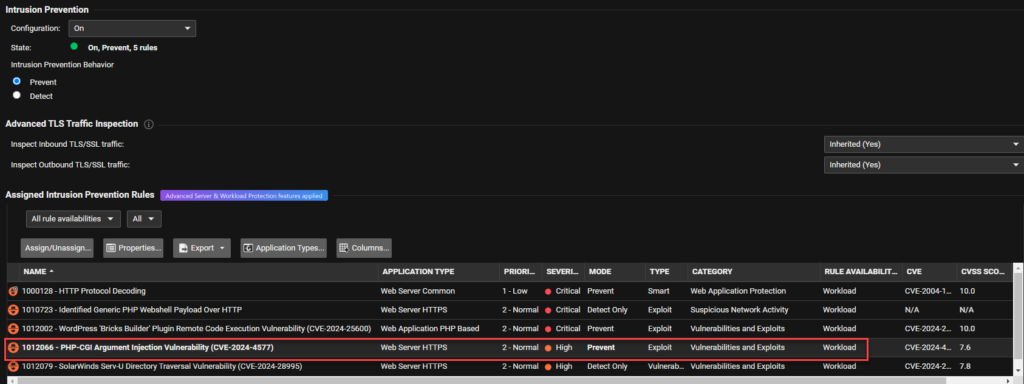Sort by the NAME column header
Image resolution: width=1024 pixels, height=384 pixels.
[x=199, y=272]
